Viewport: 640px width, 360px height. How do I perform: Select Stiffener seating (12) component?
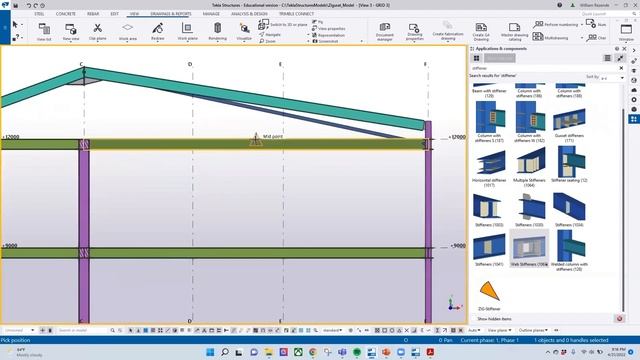tap(569, 164)
